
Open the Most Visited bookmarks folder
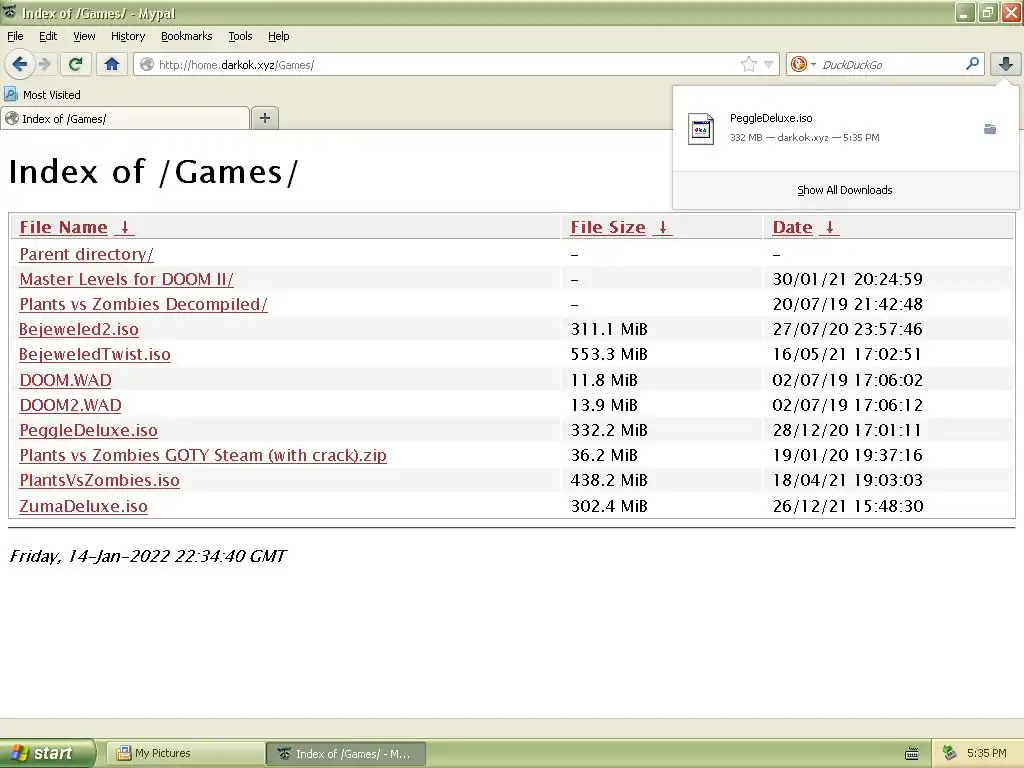pos(42,95)
